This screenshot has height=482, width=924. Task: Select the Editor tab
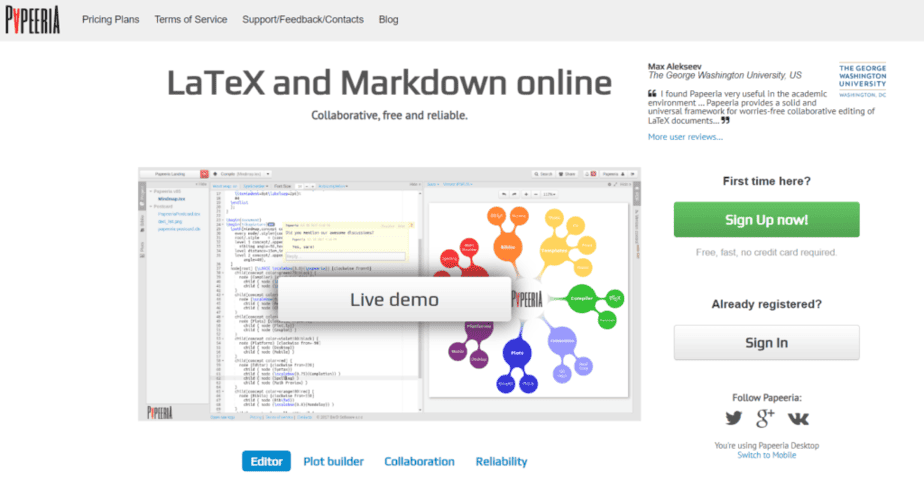coord(266,461)
